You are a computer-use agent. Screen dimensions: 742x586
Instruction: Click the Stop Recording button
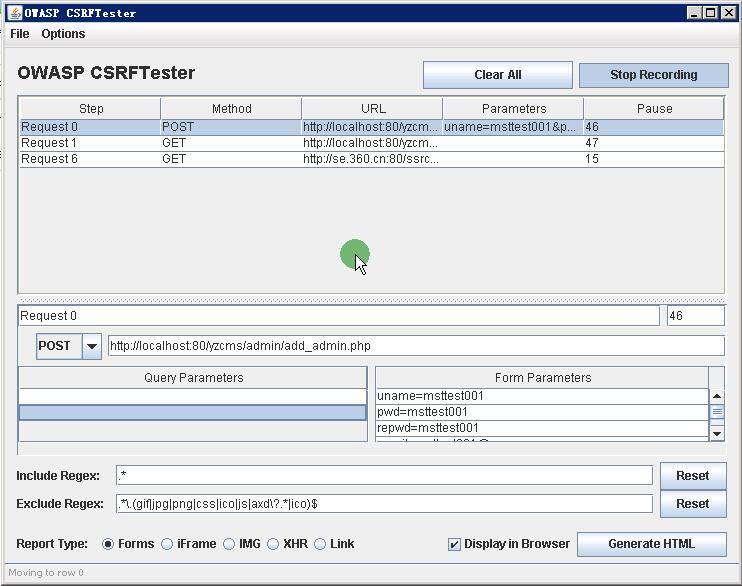tap(654, 75)
